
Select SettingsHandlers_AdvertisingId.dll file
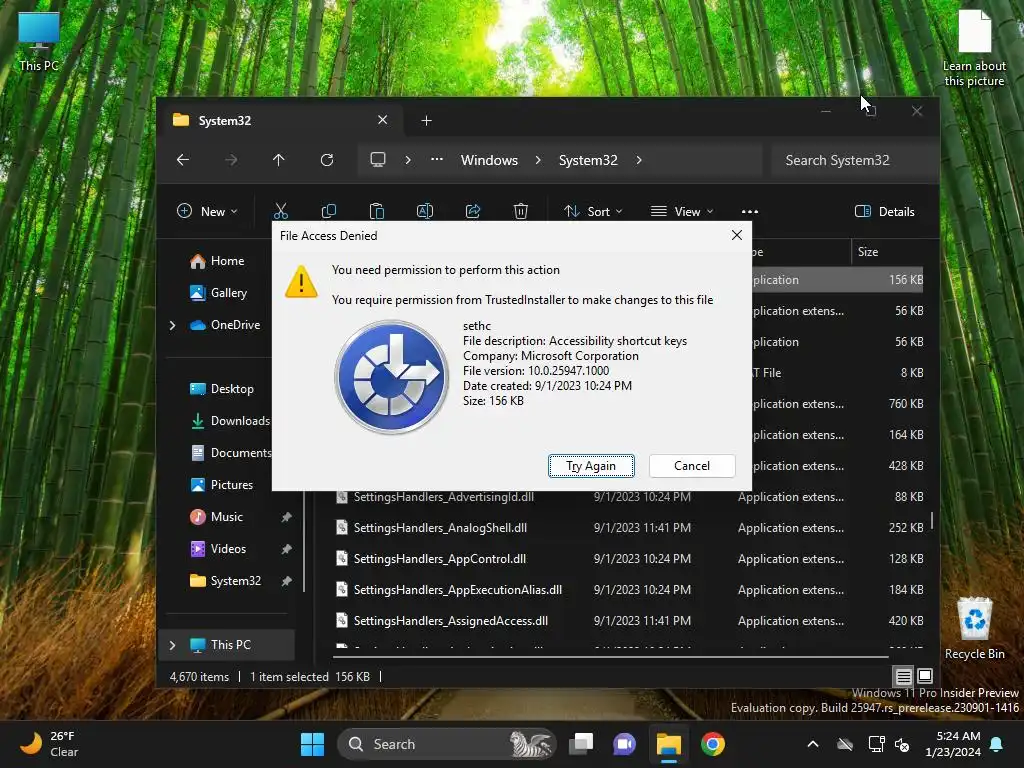(443, 497)
